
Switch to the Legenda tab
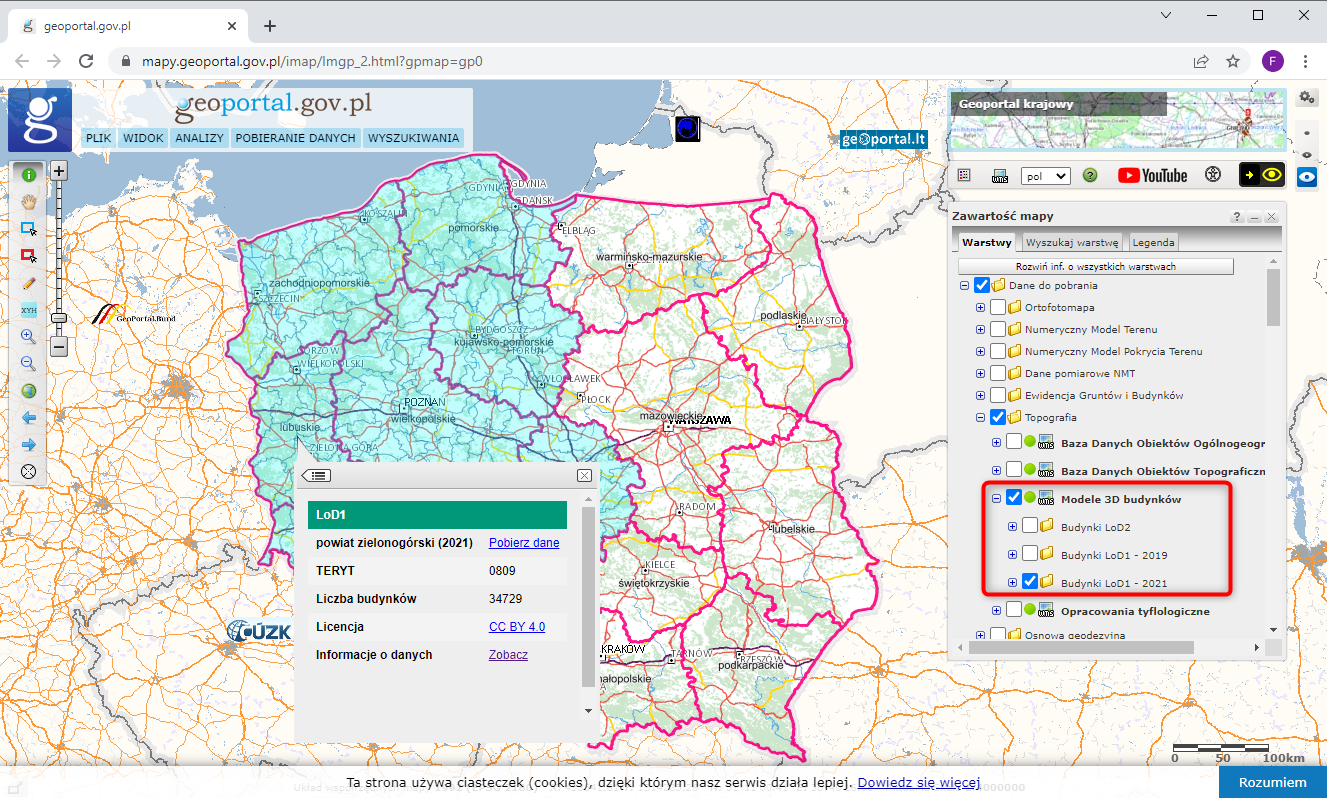tap(1153, 242)
